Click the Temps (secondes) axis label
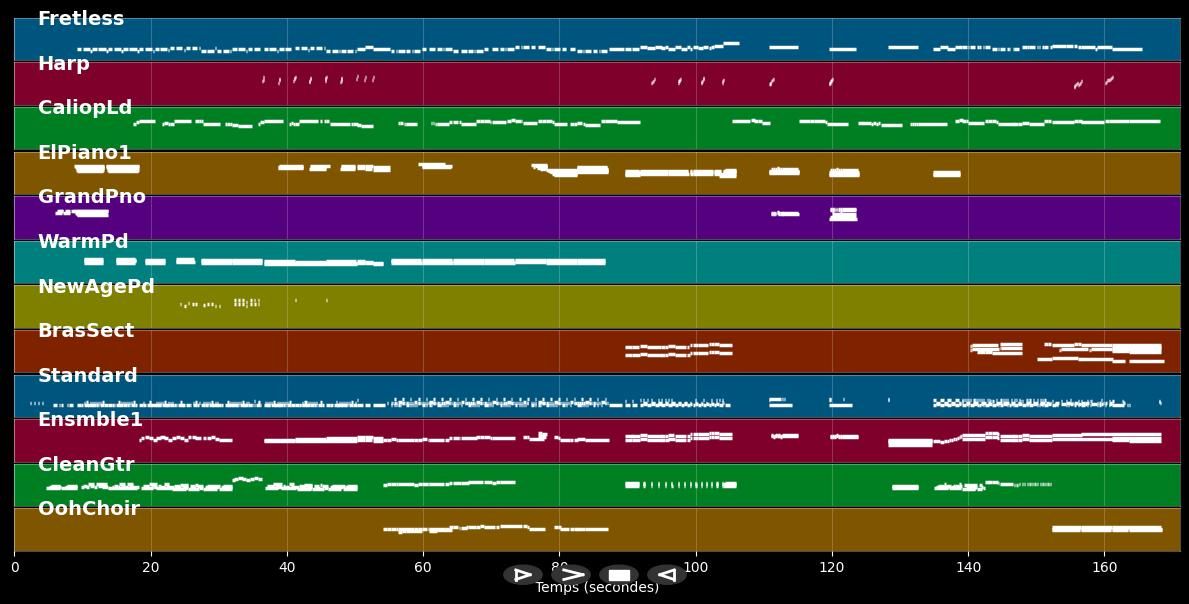Screen dimensions: 1189x604 point(597,588)
